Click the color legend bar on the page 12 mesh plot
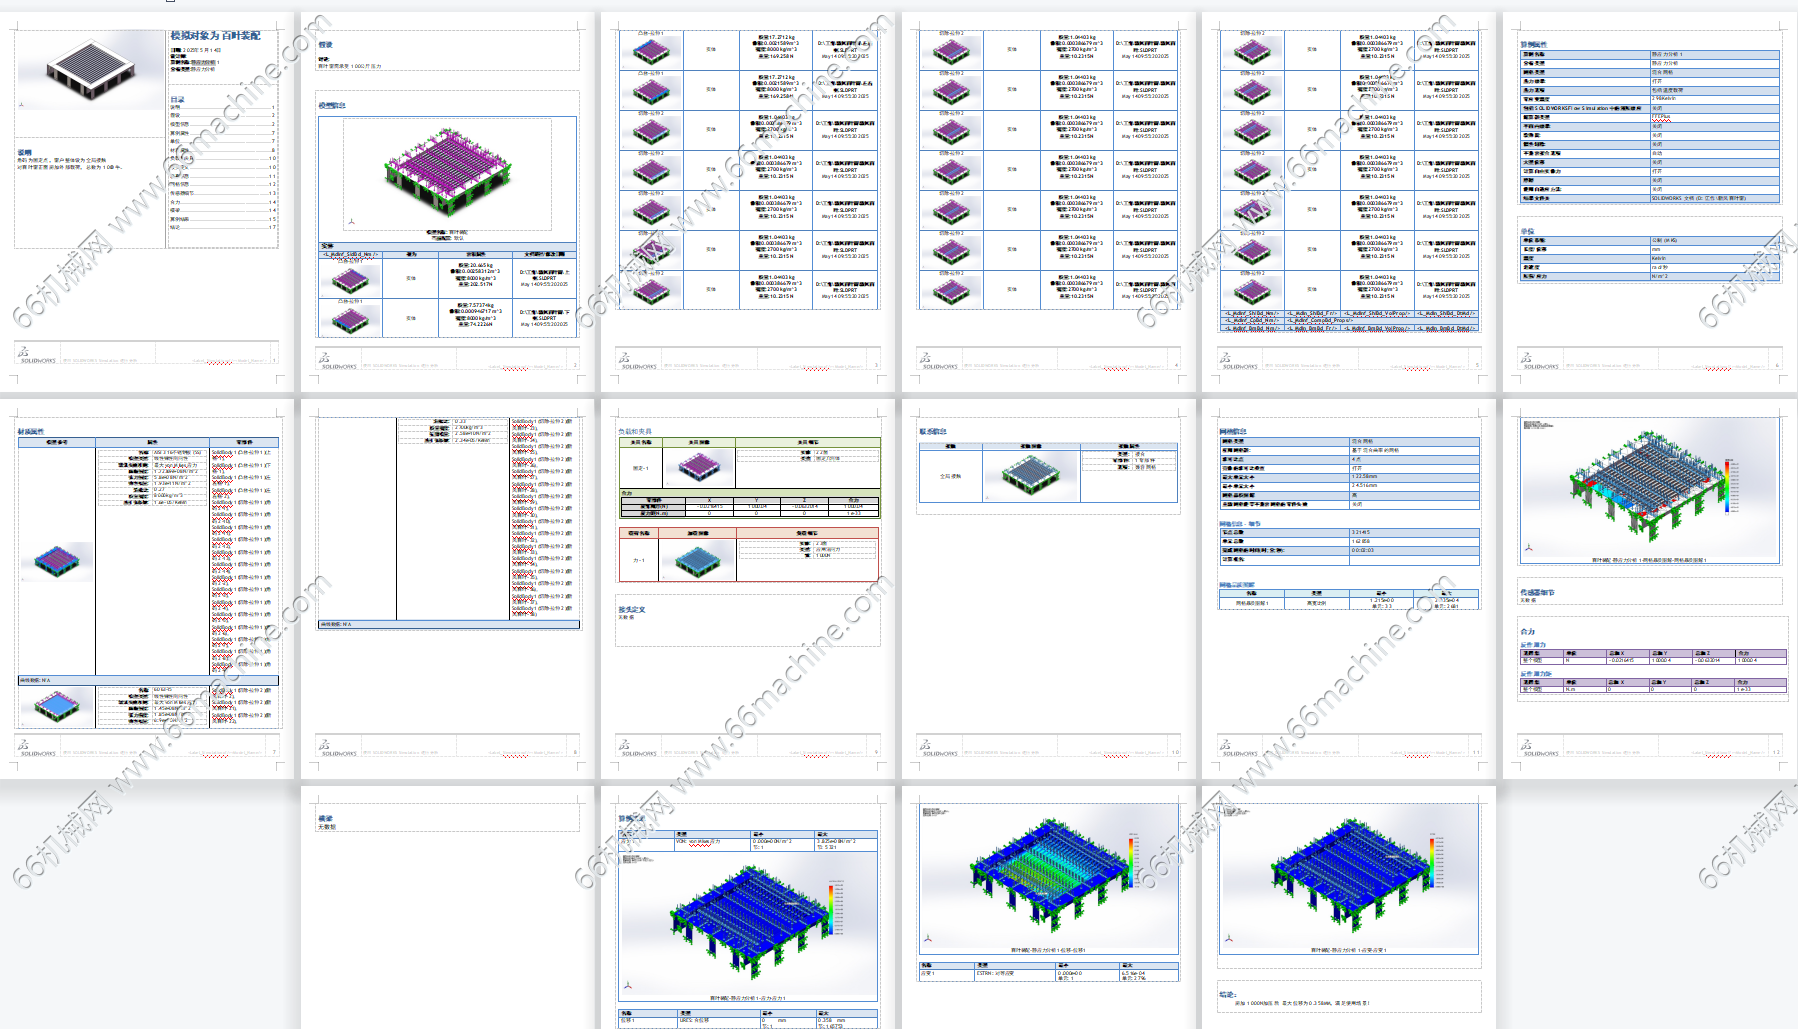The width and height of the screenshot is (1798, 1029). [1727, 485]
